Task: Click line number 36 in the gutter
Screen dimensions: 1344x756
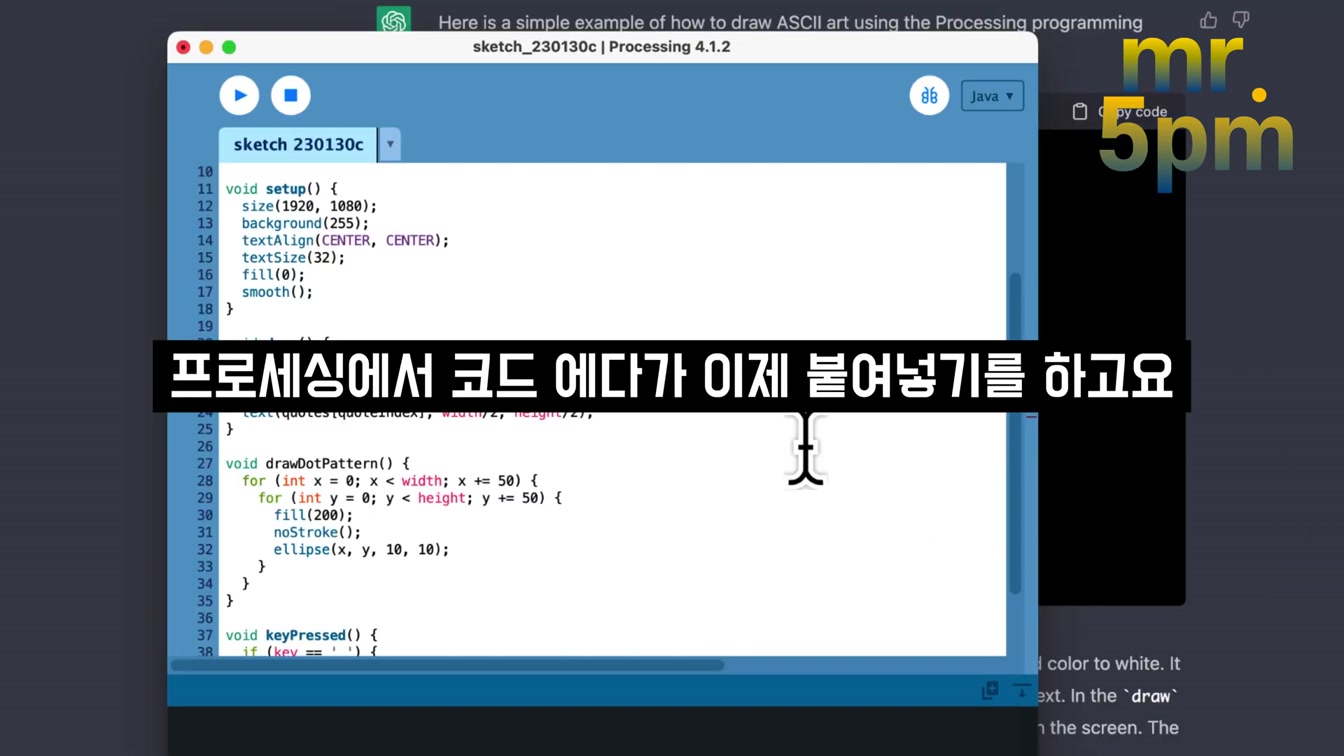Action: coord(204,618)
